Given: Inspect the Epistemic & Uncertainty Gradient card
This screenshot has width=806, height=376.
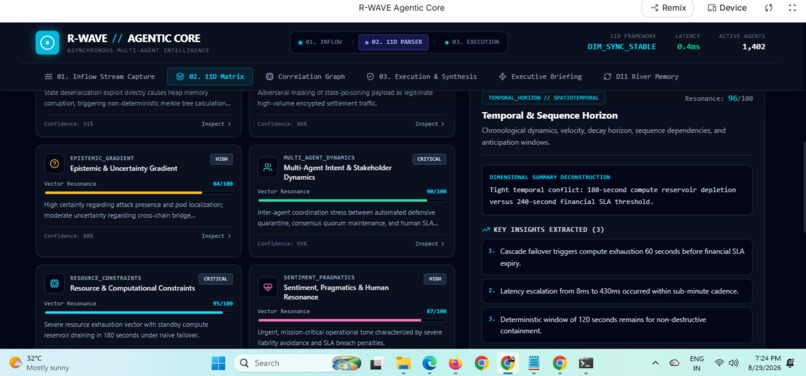Looking at the screenshot, I should [x=216, y=236].
